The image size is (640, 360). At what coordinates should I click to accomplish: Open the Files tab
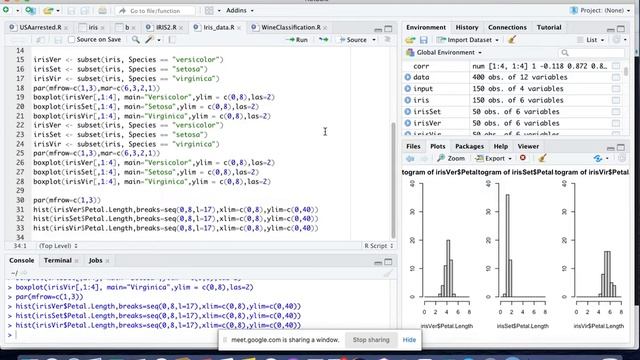[413, 146]
